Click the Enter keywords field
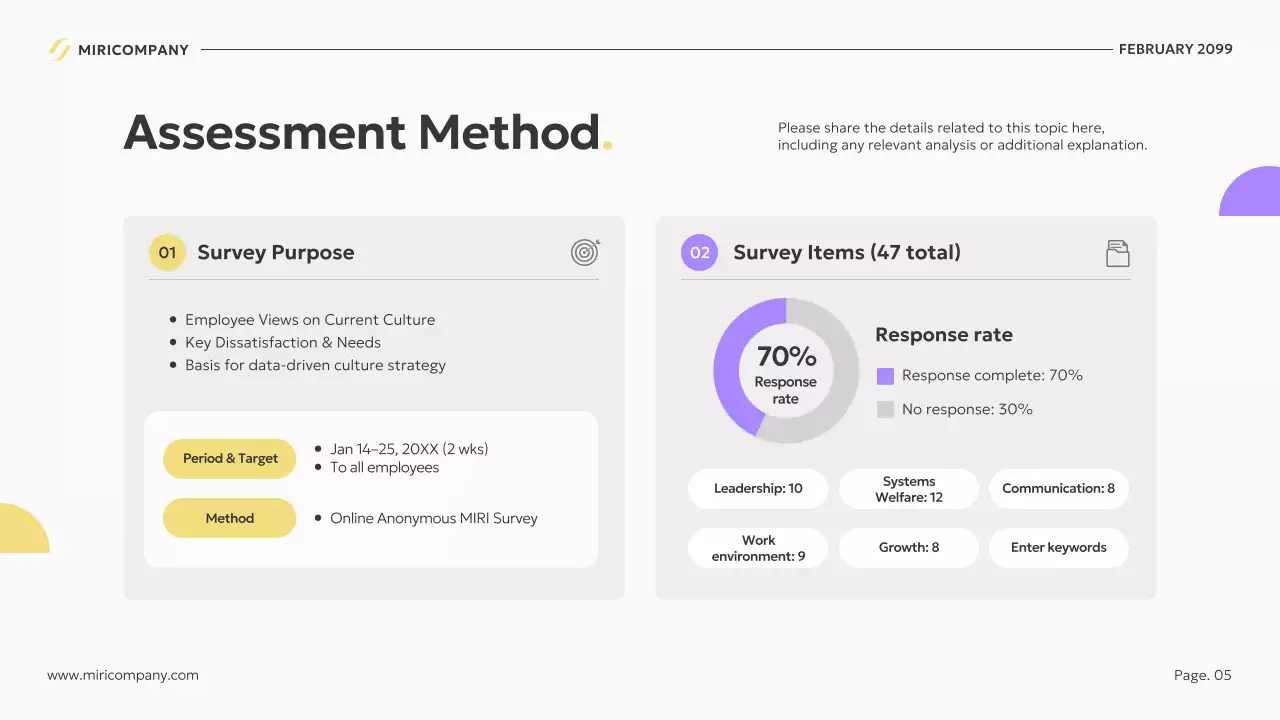The image size is (1280, 720). coord(1058,548)
